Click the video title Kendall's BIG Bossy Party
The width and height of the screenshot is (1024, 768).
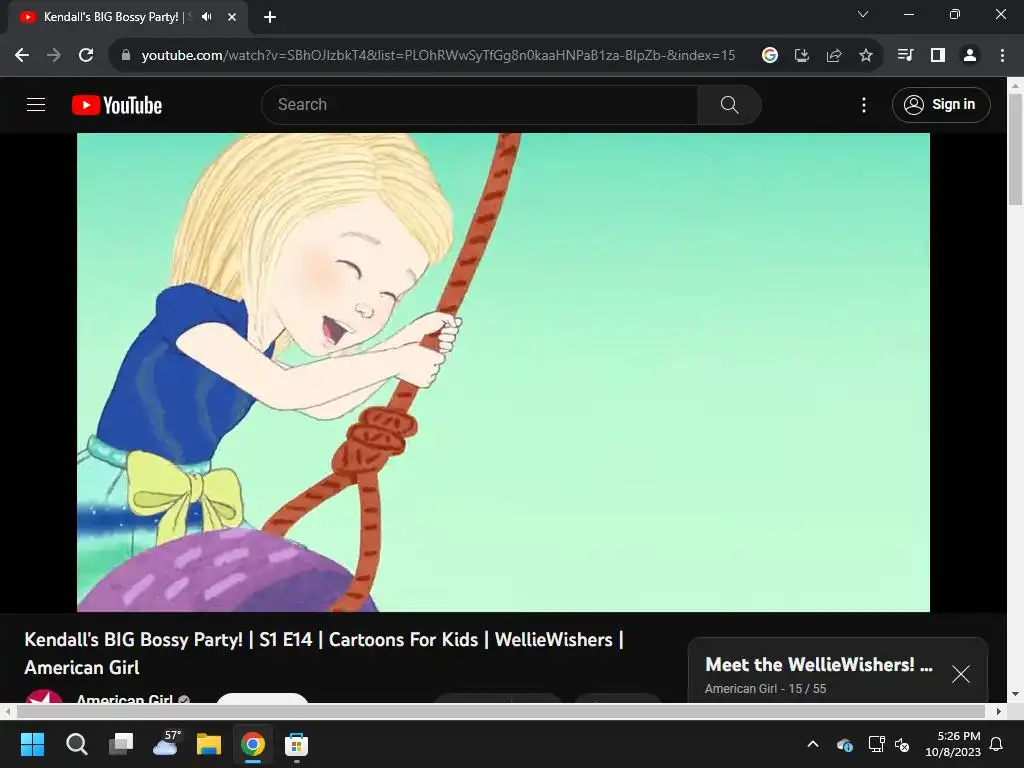point(324,653)
